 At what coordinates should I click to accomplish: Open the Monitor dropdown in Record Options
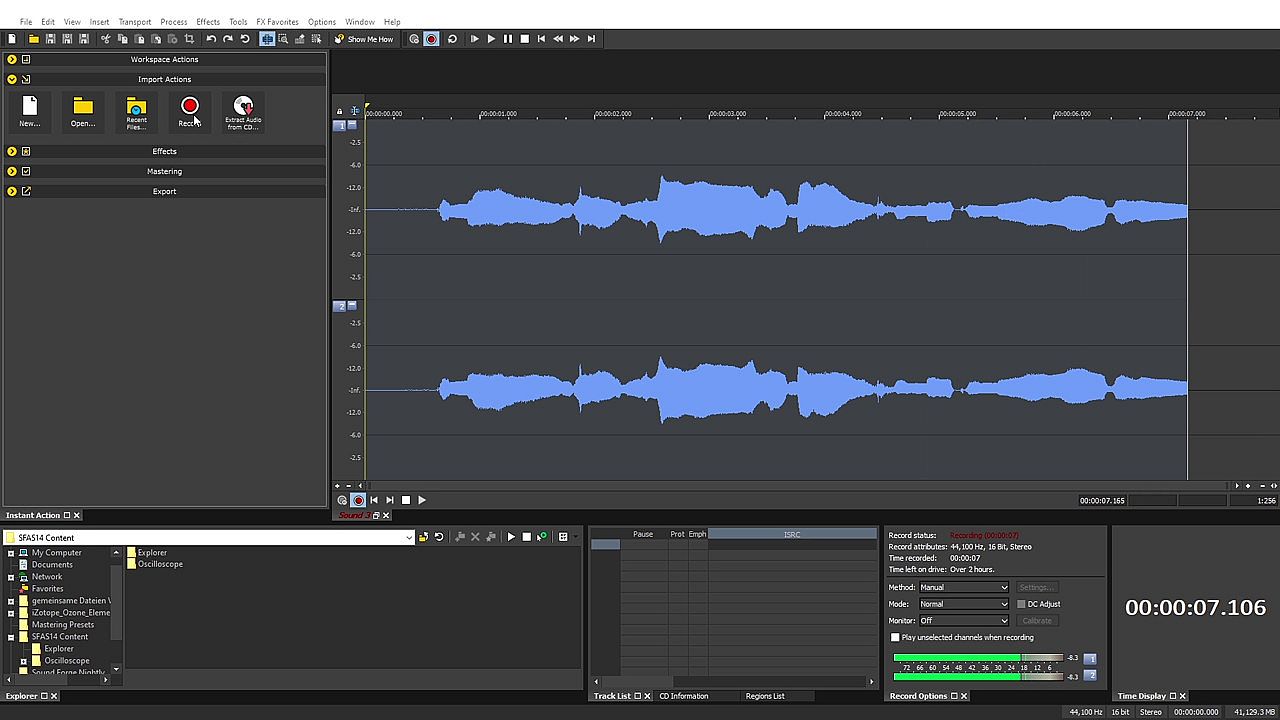click(963, 620)
